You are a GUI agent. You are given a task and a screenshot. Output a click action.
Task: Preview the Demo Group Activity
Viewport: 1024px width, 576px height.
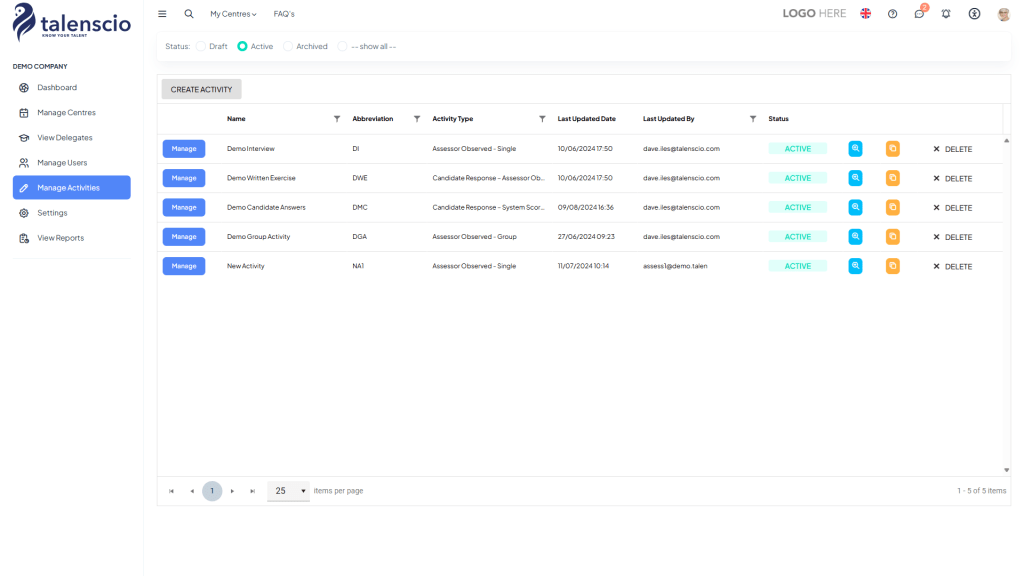pos(855,237)
